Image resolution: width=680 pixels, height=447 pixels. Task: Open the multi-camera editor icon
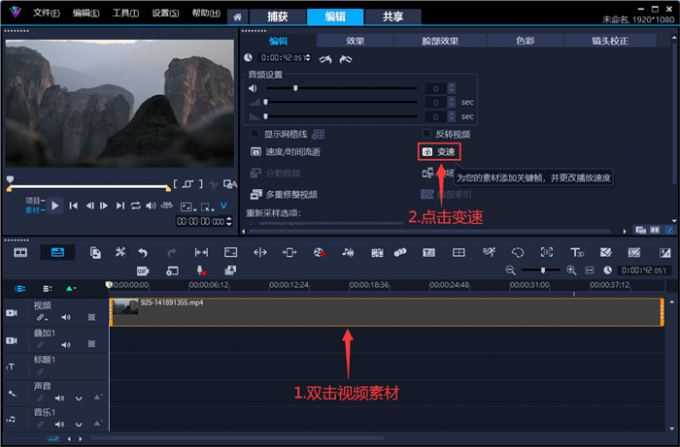pos(459,252)
